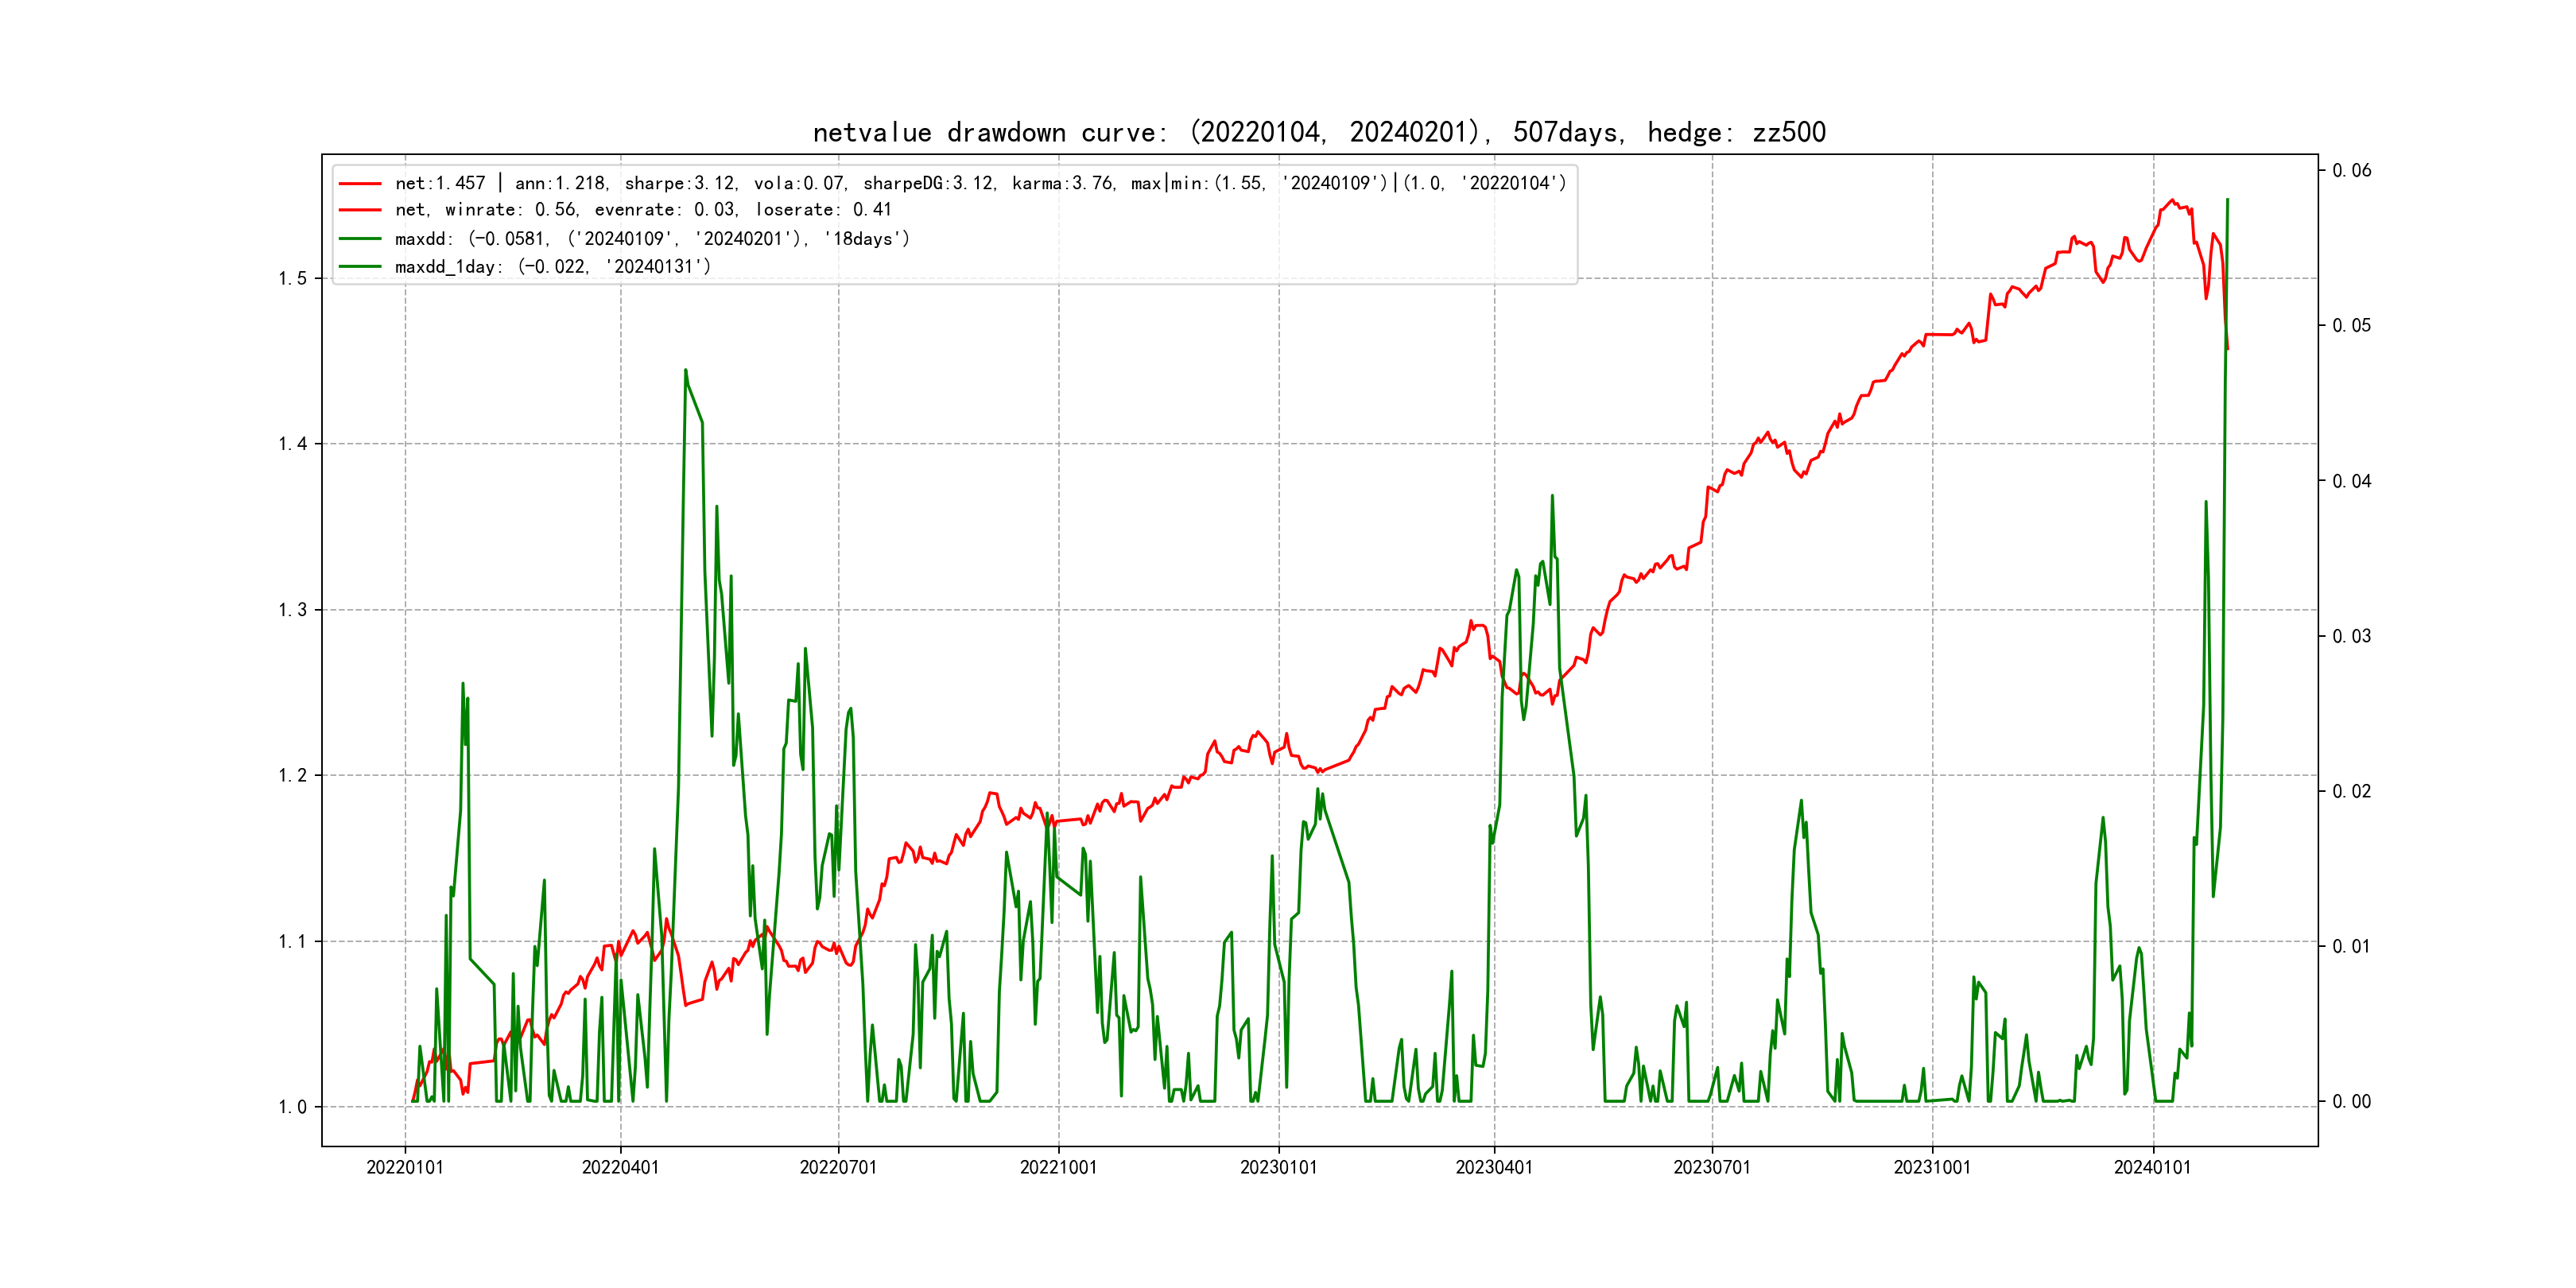Click the 1.2 left y-axis tick label
The image size is (2576, 1288).
[292, 775]
